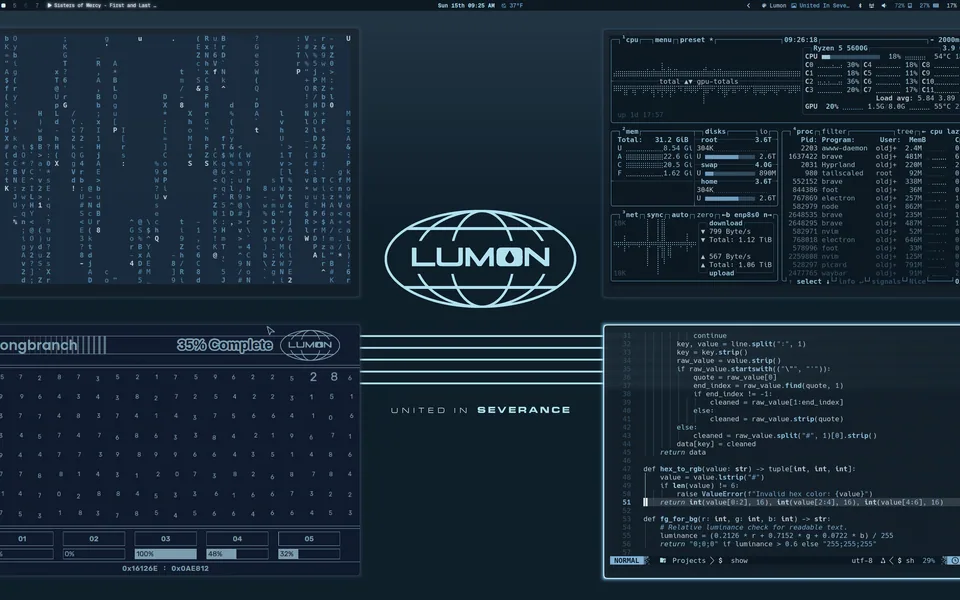
Task: Open bin 02 in the refiner window
Action: [94, 539]
